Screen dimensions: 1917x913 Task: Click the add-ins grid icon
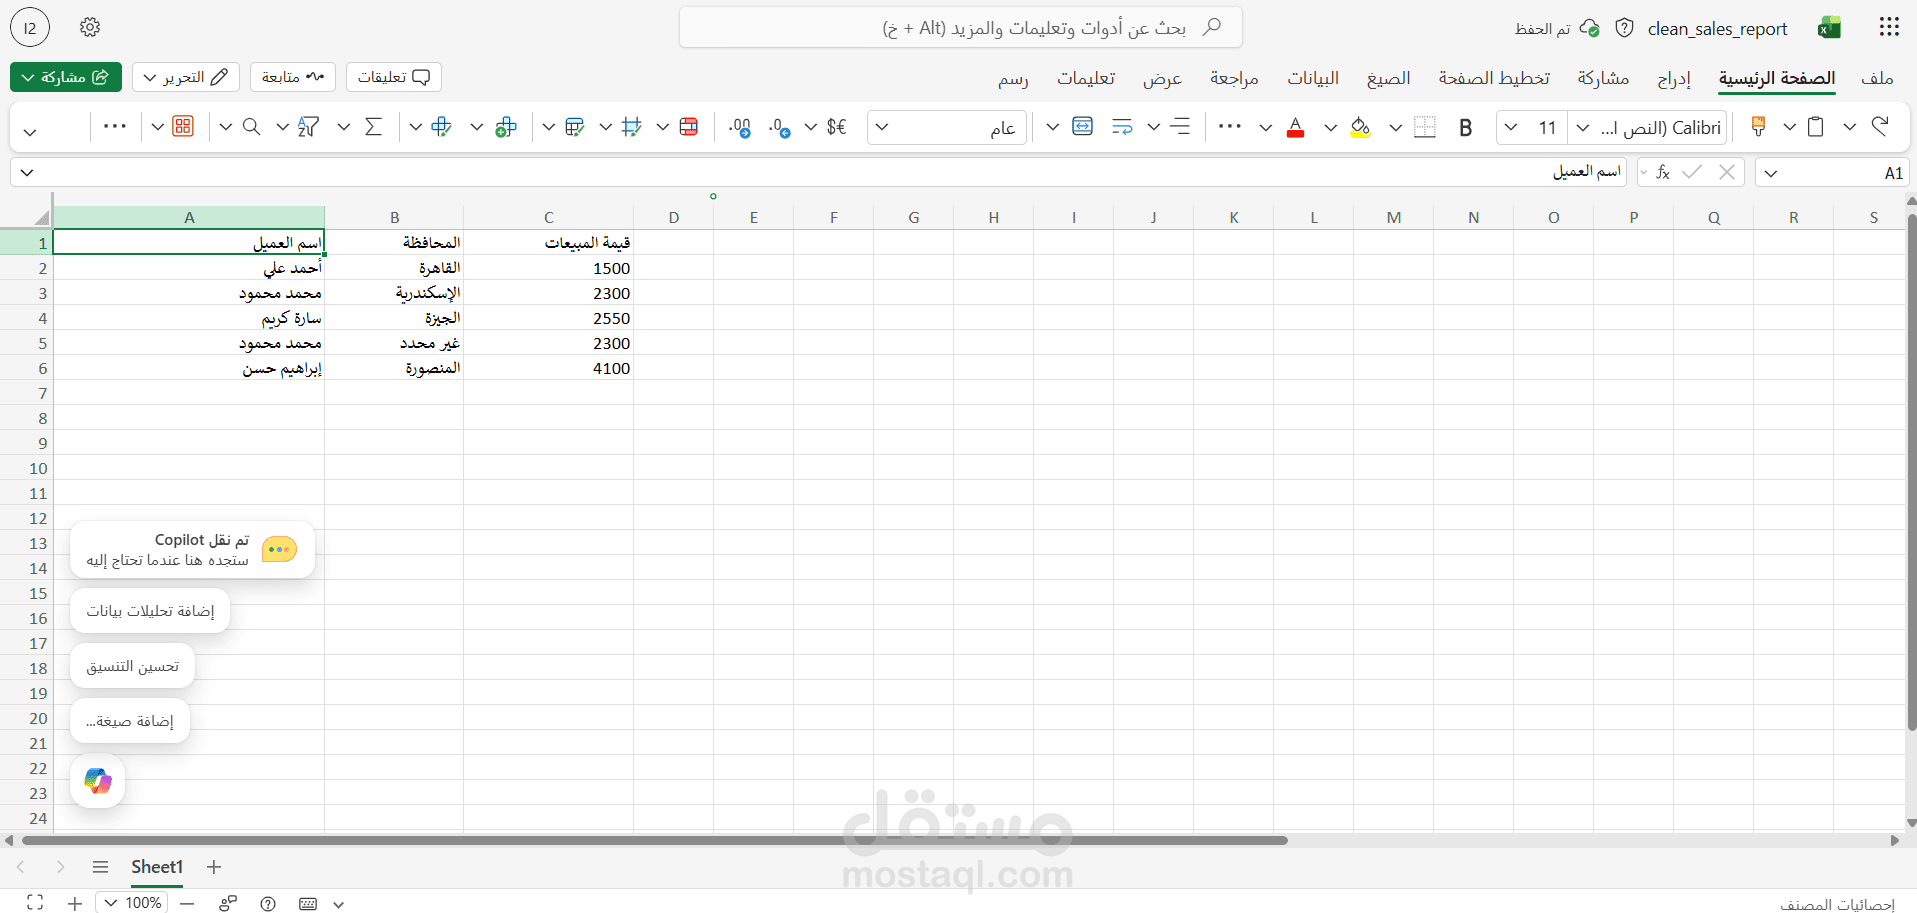183,127
